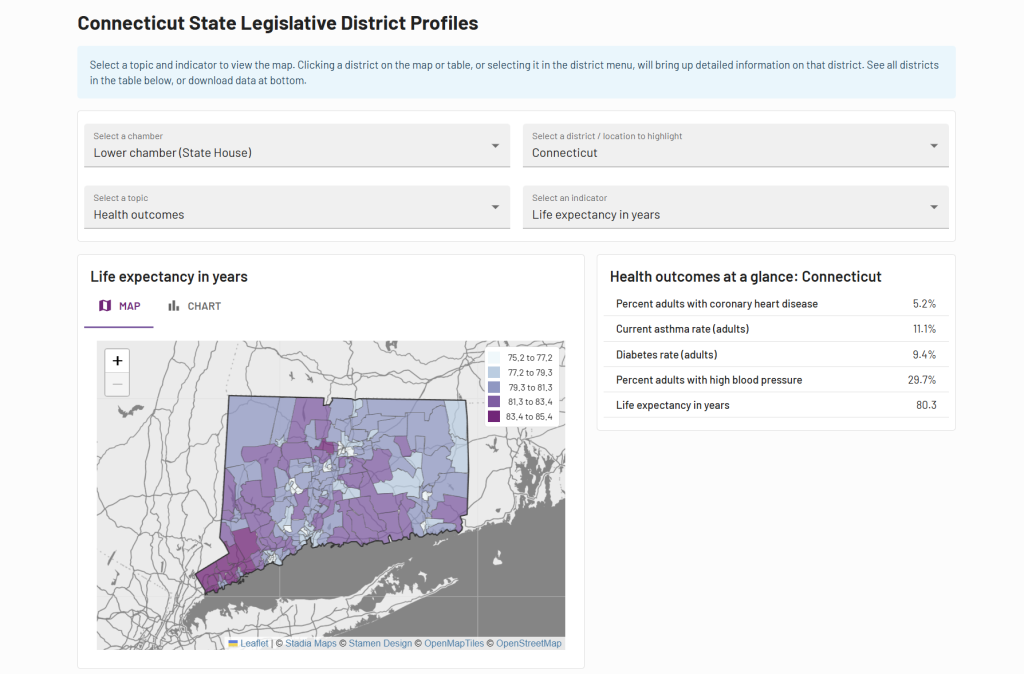The width and height of the screenshot is (1024, 674).
Task: Click the OpenStreetMap attribution link
Action: (529, 643)
